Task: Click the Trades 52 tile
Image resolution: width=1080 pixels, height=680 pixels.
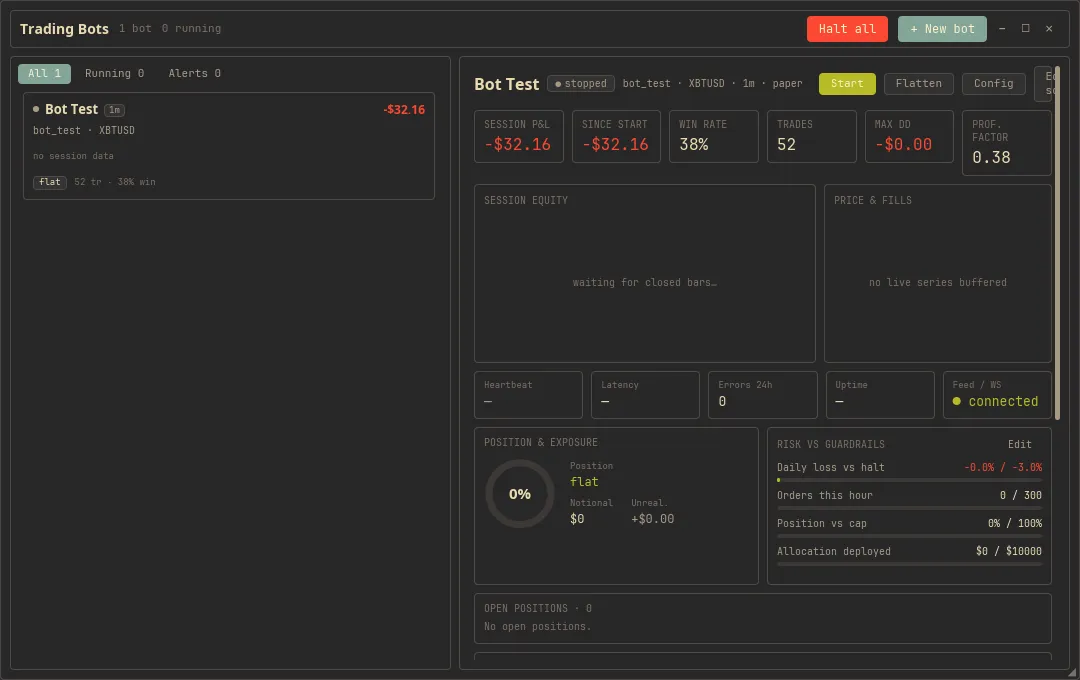Action: point(811,136)
